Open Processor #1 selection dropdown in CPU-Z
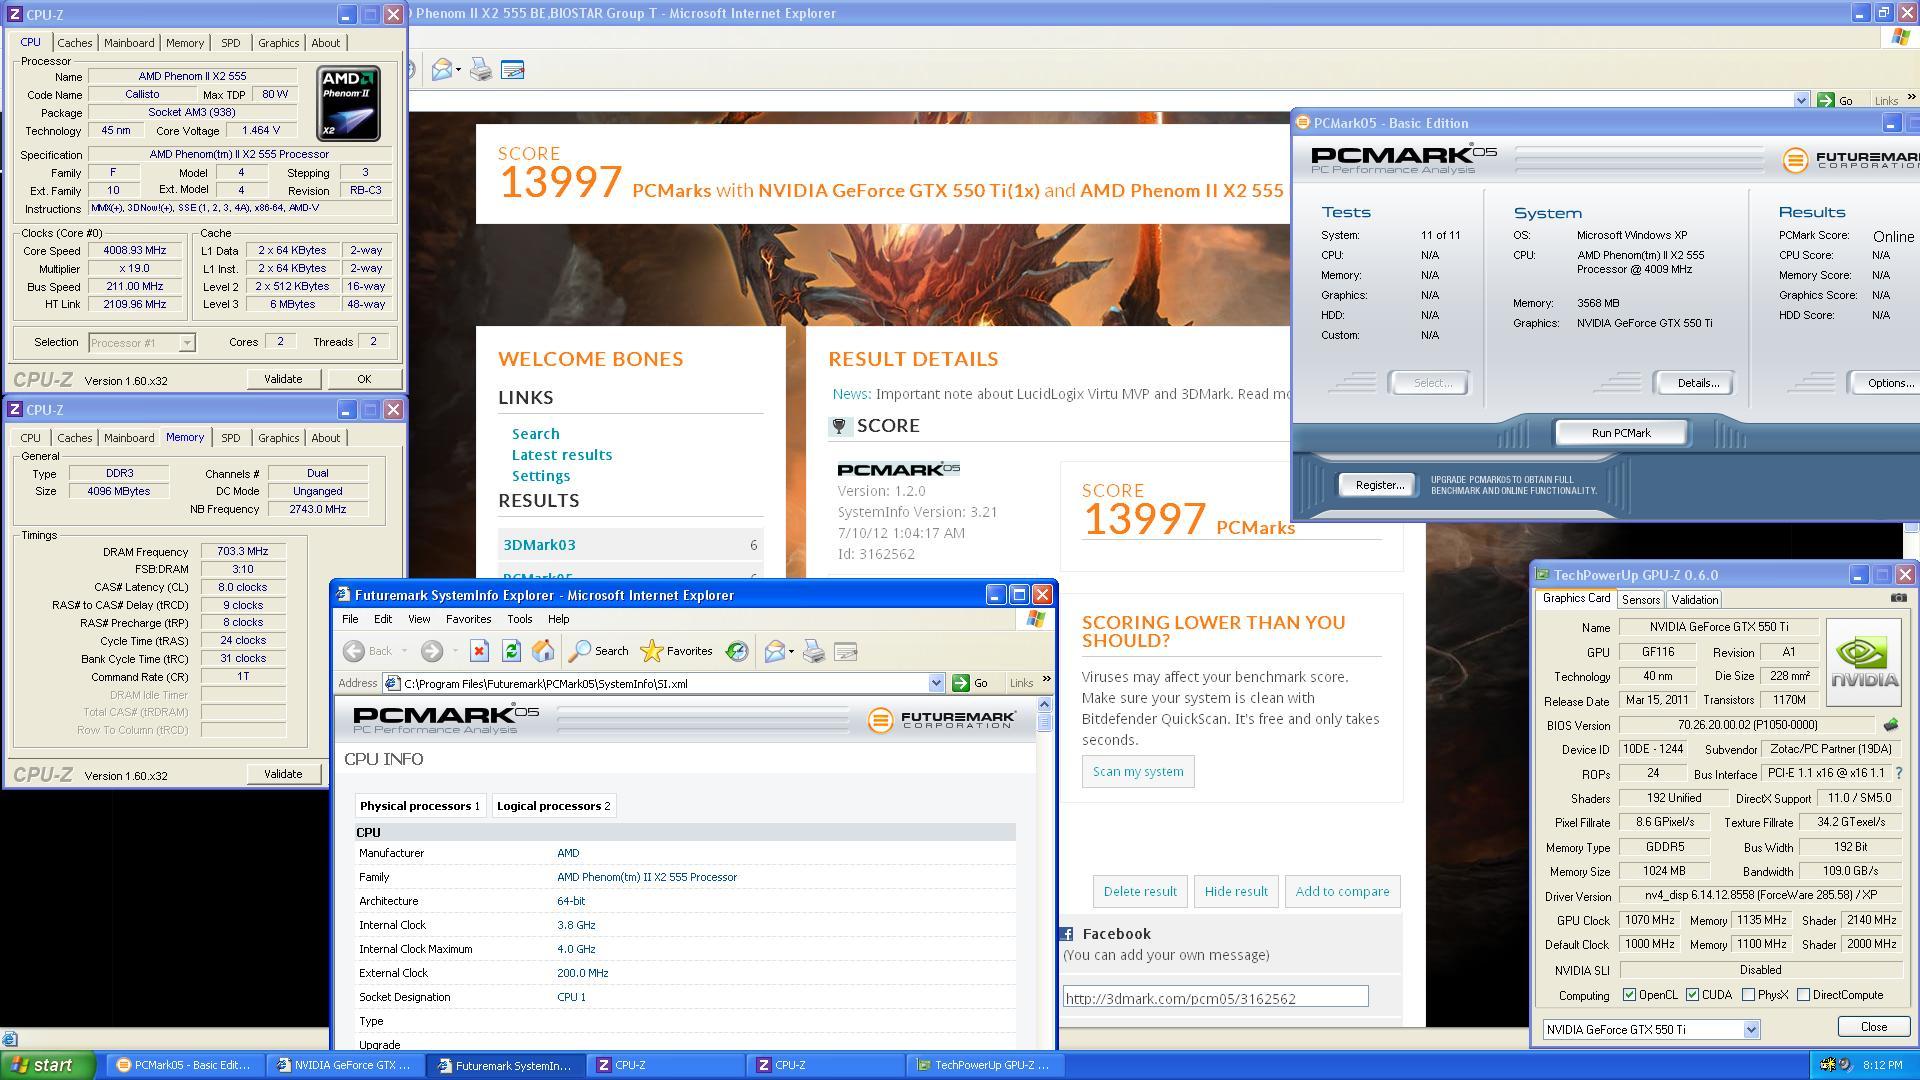This screenshot has width=1920, height=1080. pyautogui.click(x=186, y=343)
